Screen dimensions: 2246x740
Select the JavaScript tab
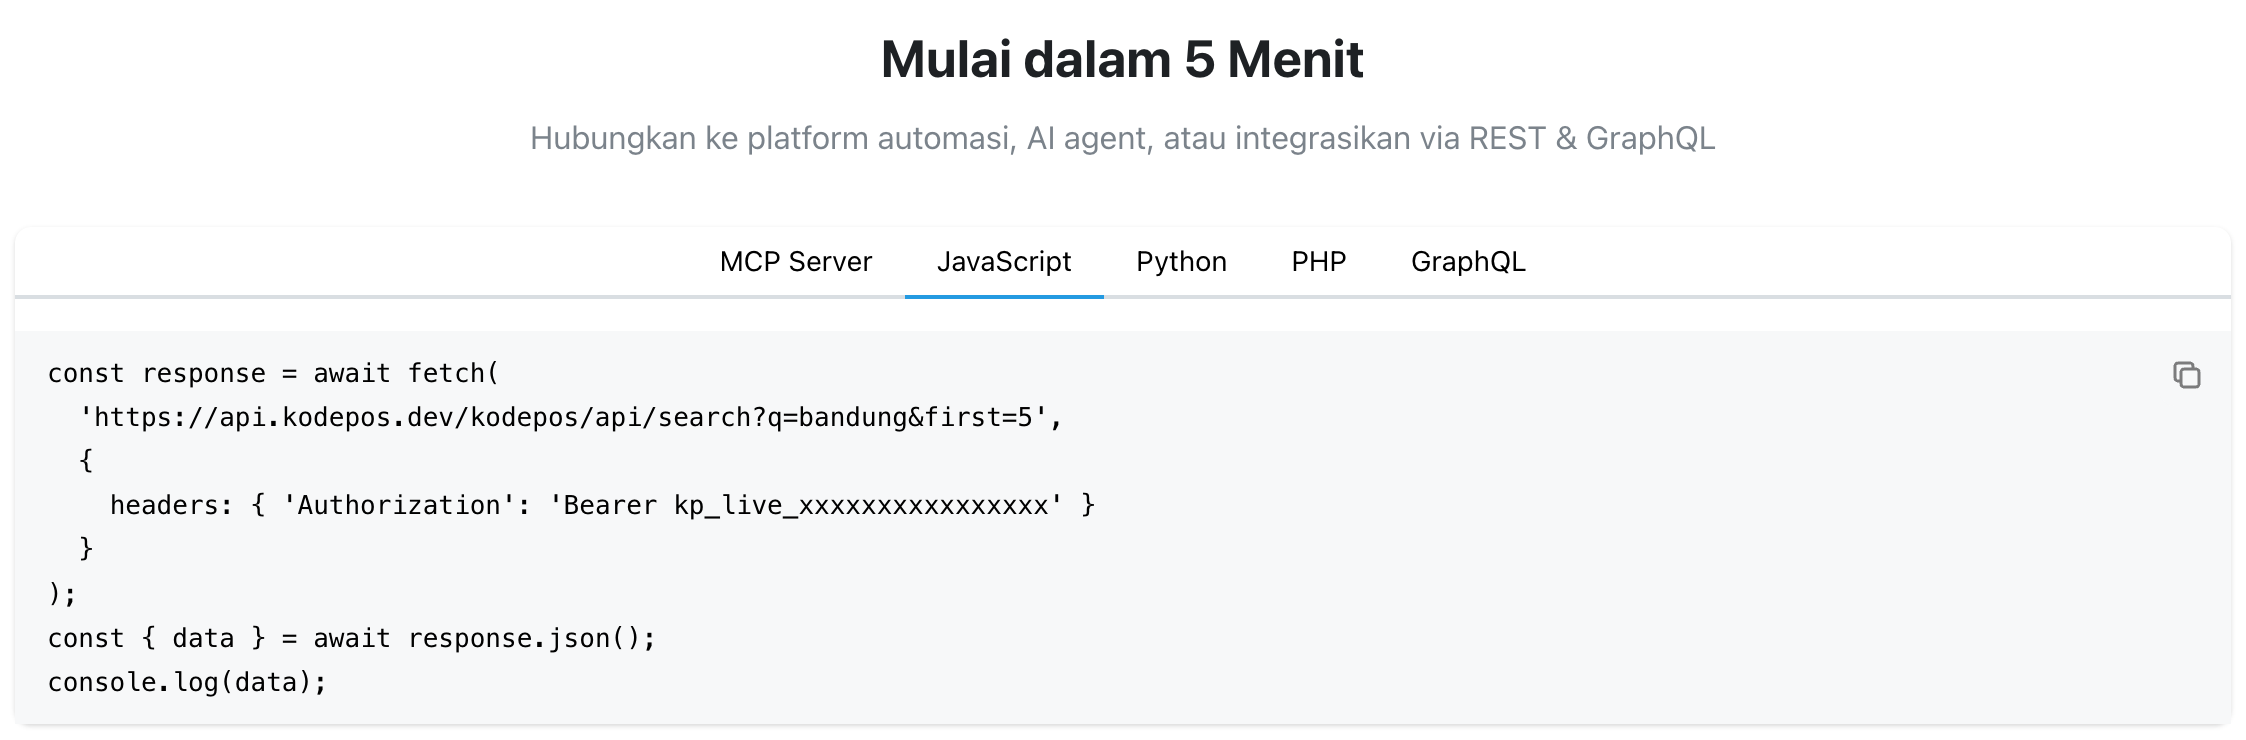(x=1004, y=262)
